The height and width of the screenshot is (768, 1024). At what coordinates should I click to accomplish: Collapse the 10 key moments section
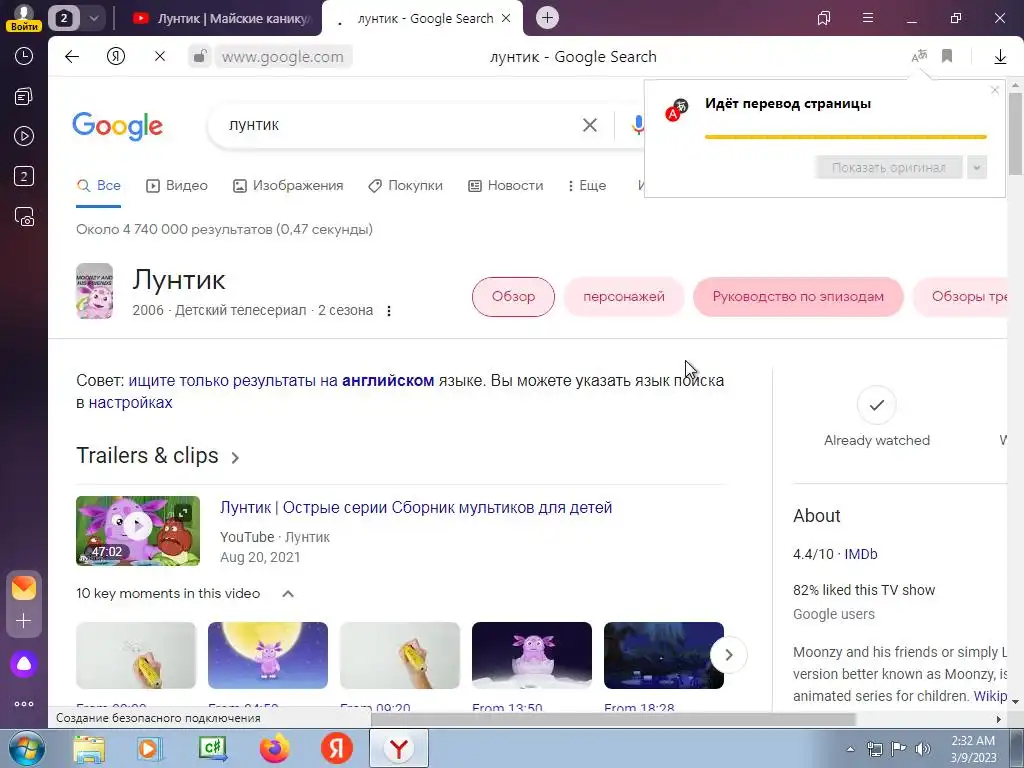coord(287,594)
